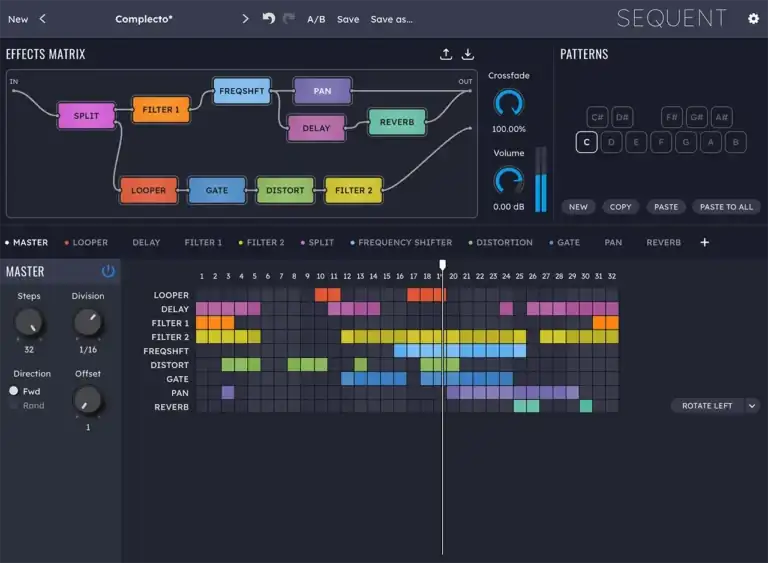Switch to the DISTORTION tab
The height and width of the screenshot is (563, 768).
click(504, 242)
